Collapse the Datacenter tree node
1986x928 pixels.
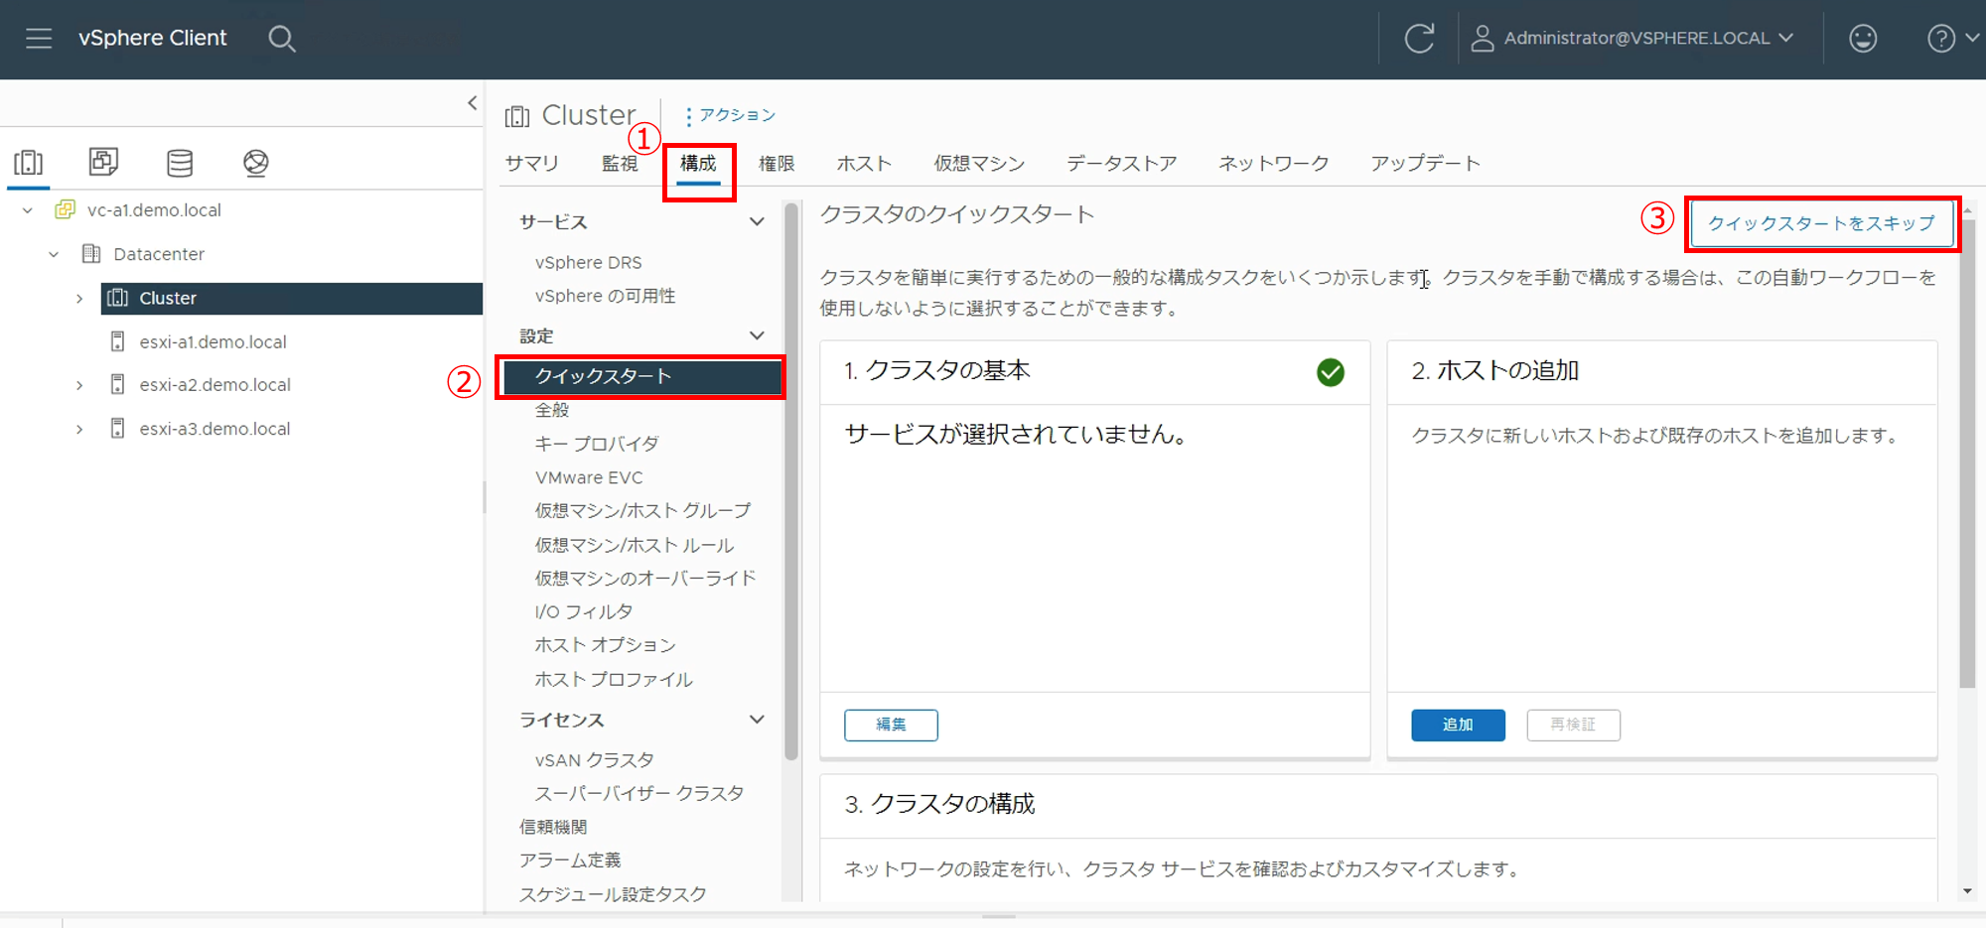[54, 254]
